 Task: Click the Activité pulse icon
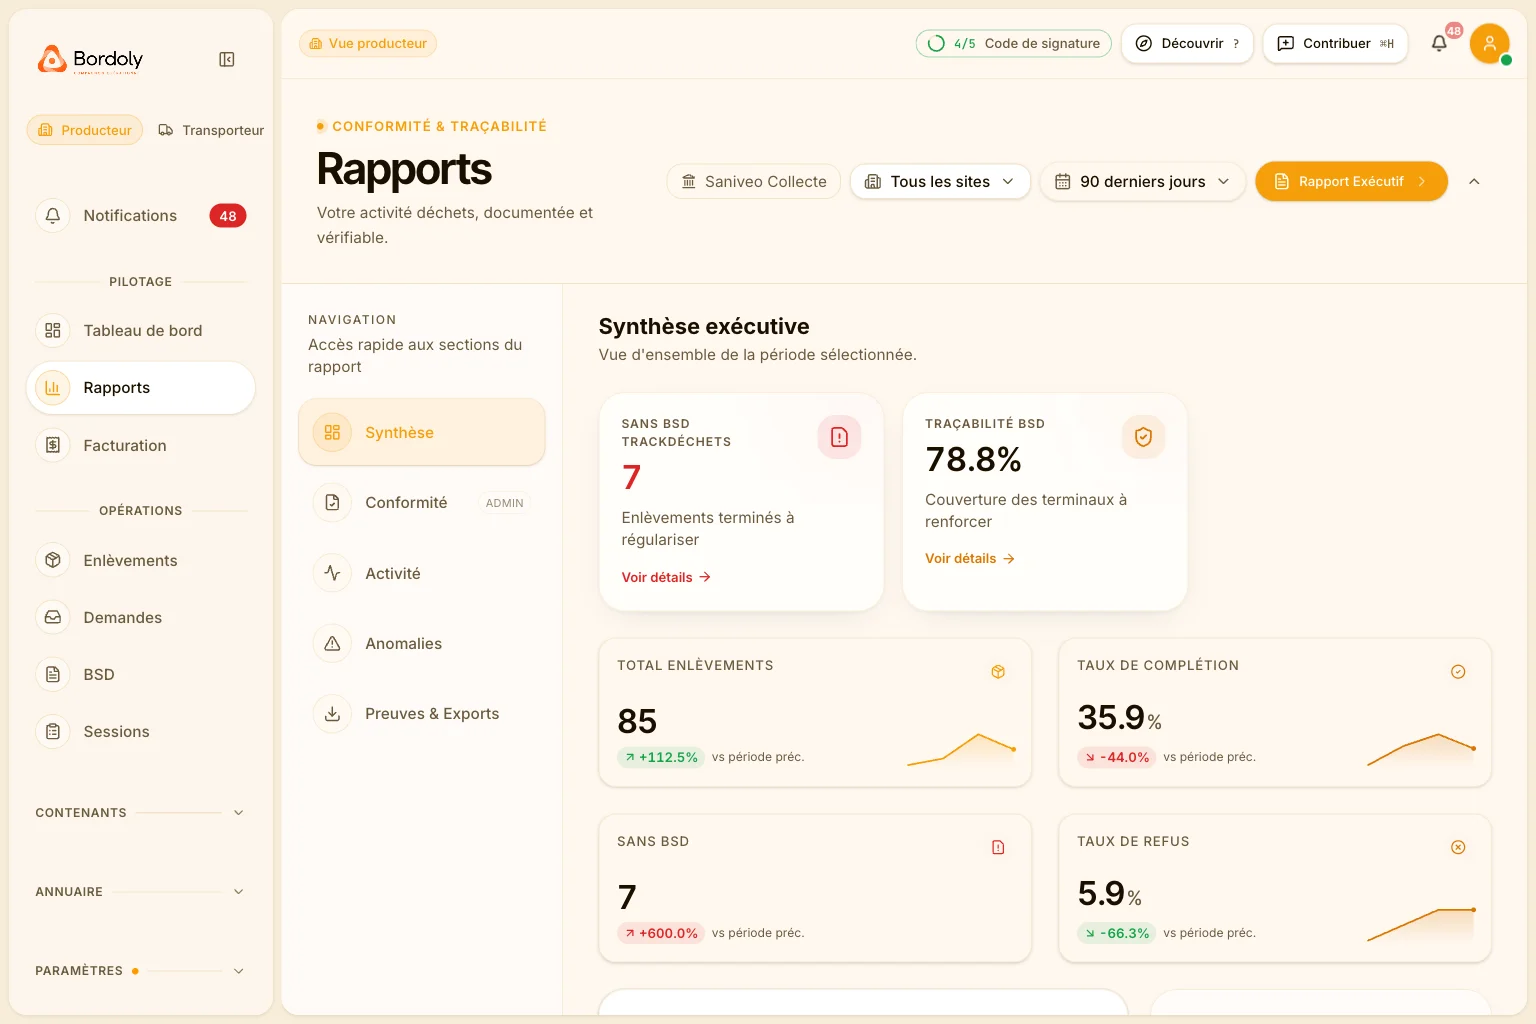332,573
